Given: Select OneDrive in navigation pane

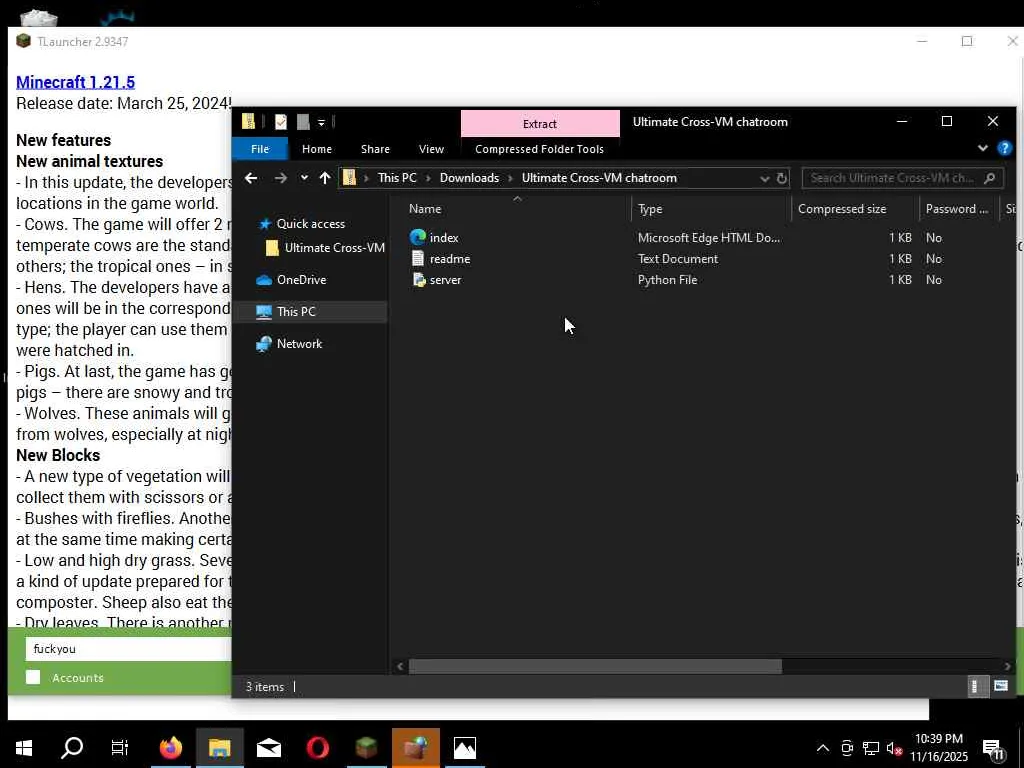Looking at the screenshot, I should [301, 280].
